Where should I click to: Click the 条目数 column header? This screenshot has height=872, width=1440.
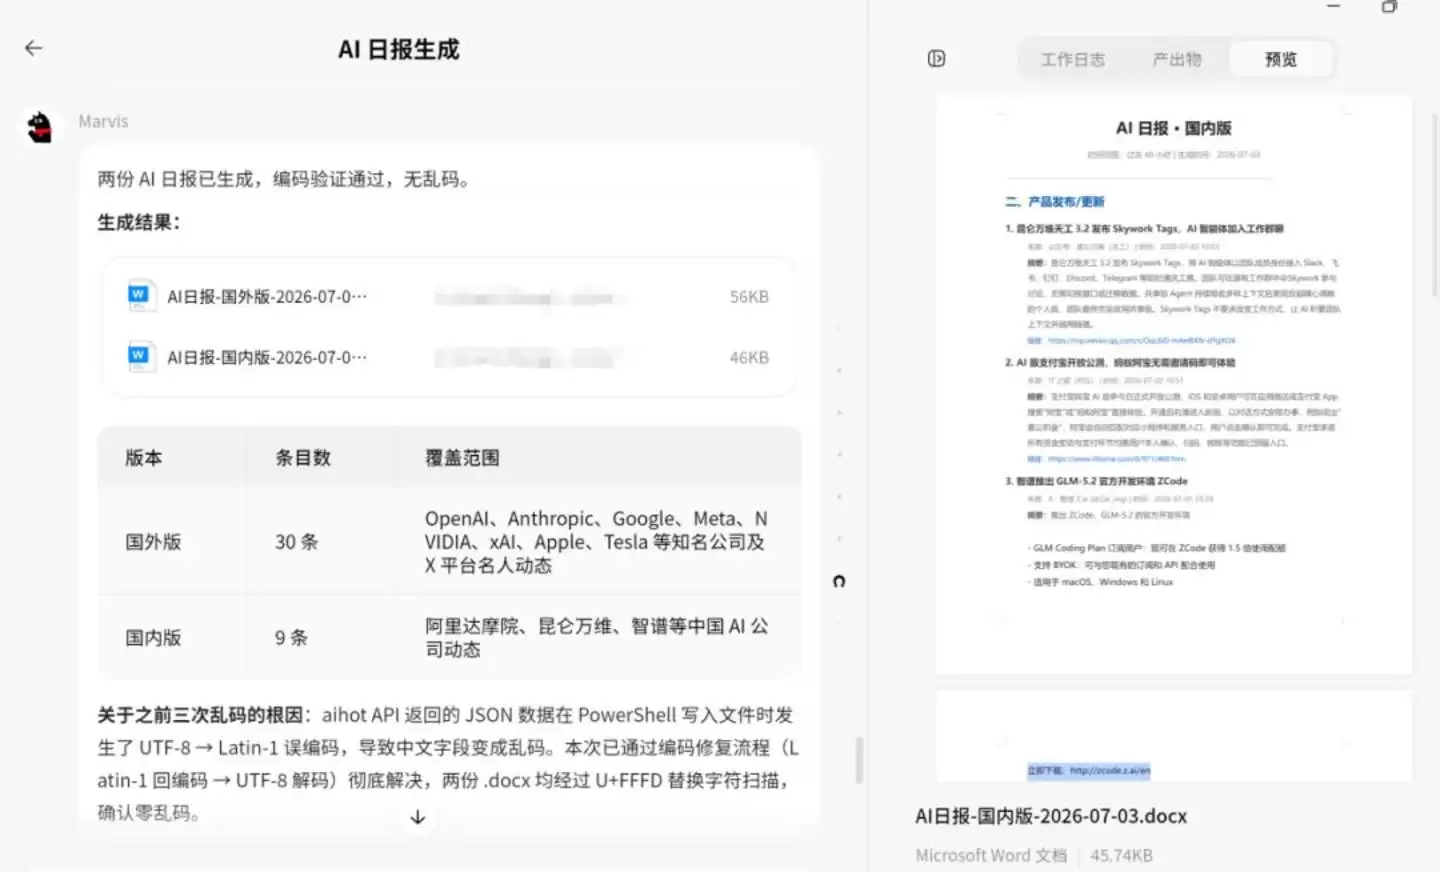tap(303, 458)
